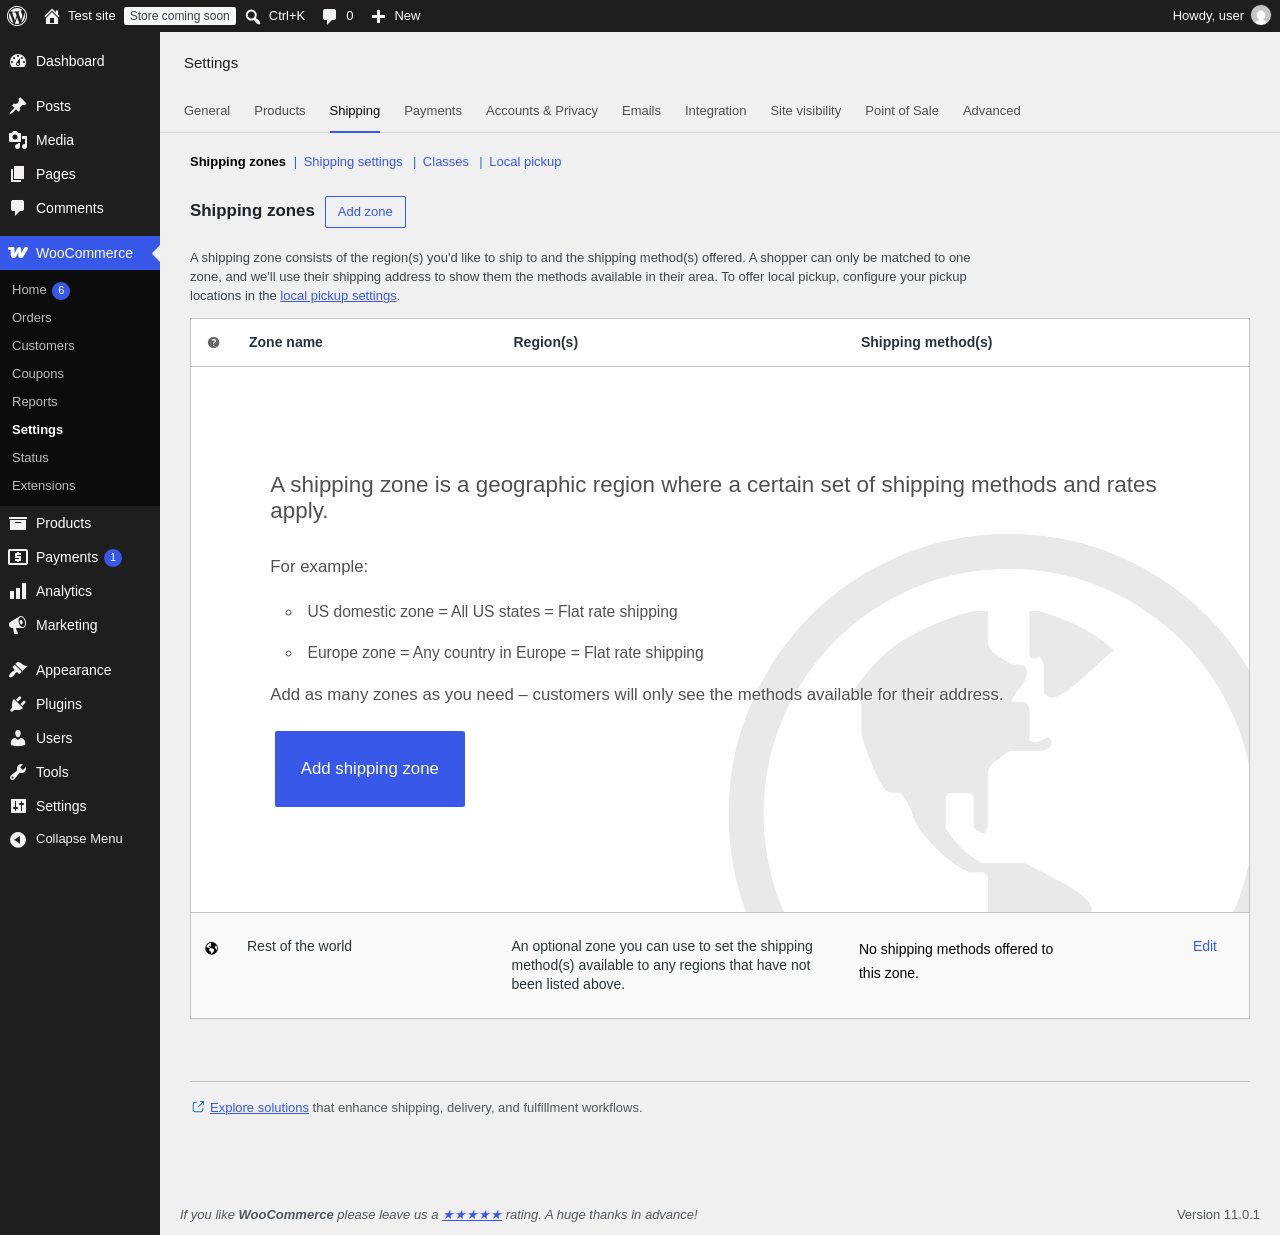
Task: Click the Comments bubble icon in sidebar
Action: (x=18, y=208)
